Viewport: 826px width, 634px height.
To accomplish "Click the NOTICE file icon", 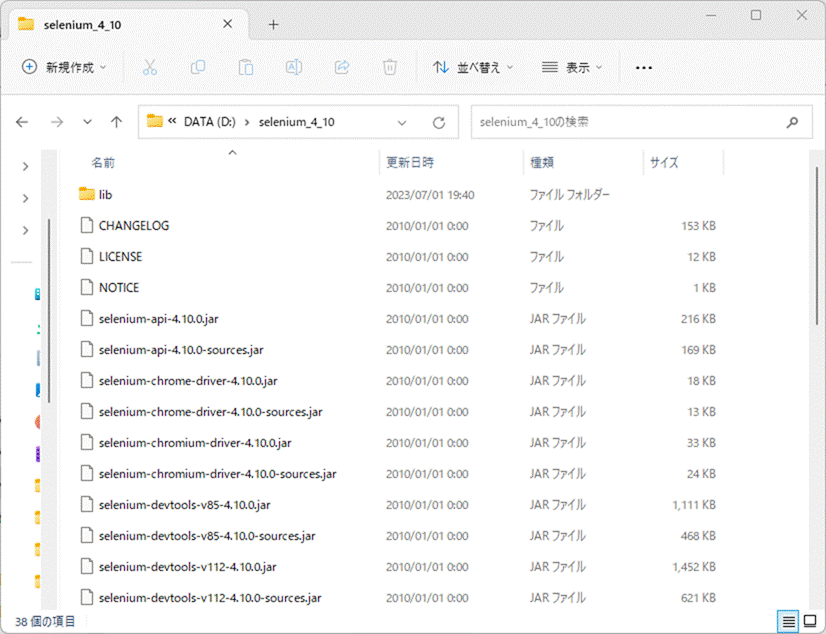I will click(x=87, y=288).
